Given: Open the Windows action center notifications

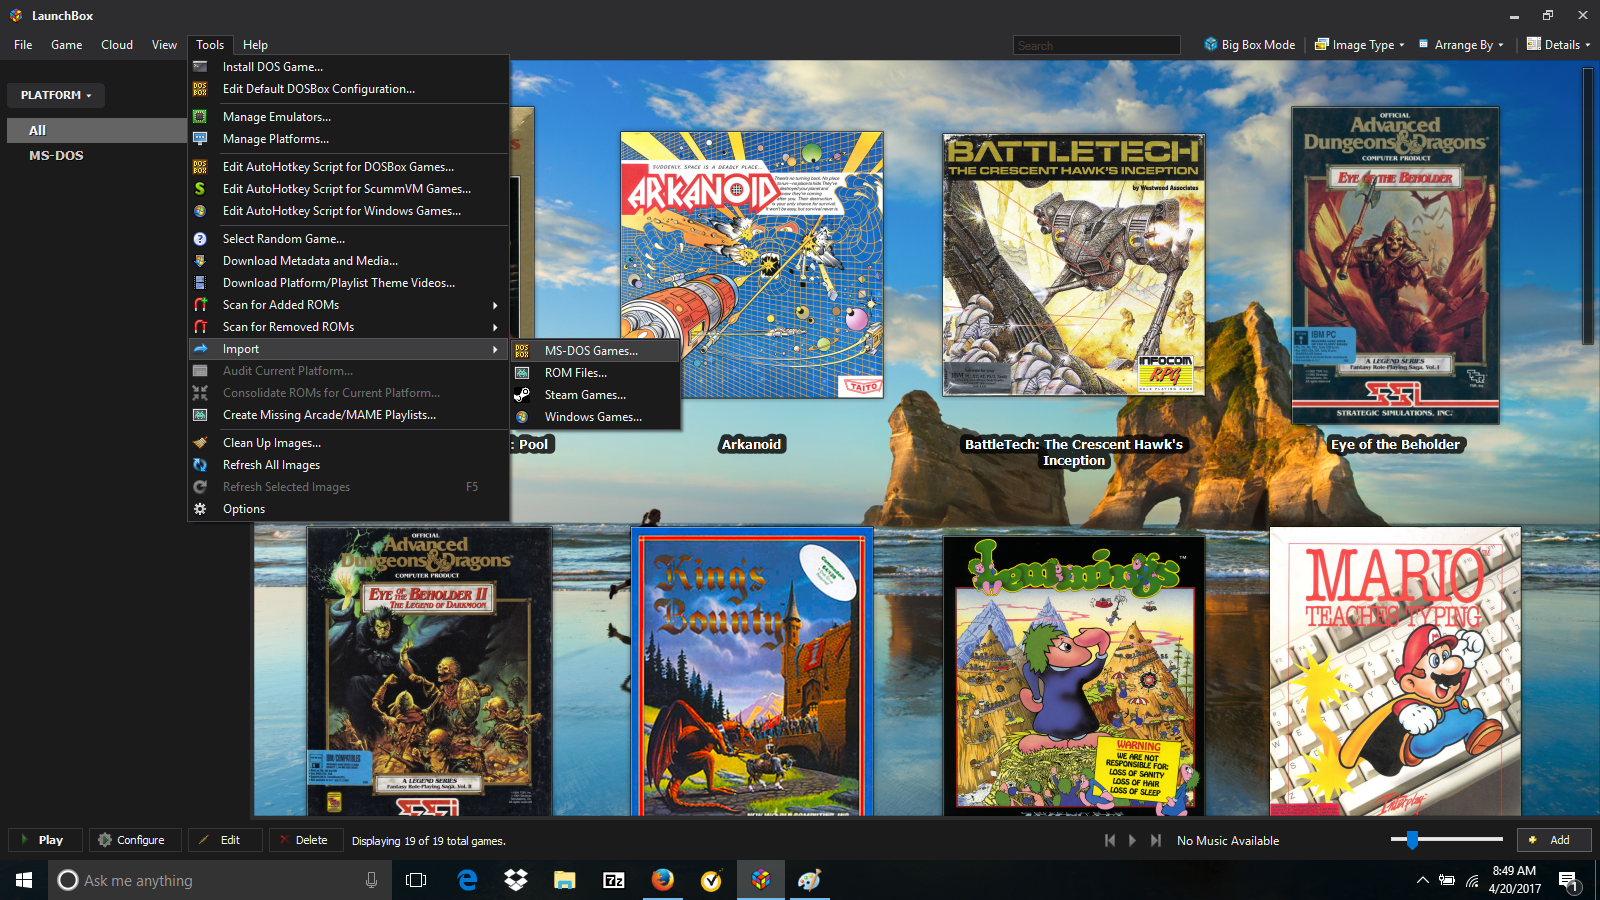Looking at the screenshot, I should coord(1568,881).
